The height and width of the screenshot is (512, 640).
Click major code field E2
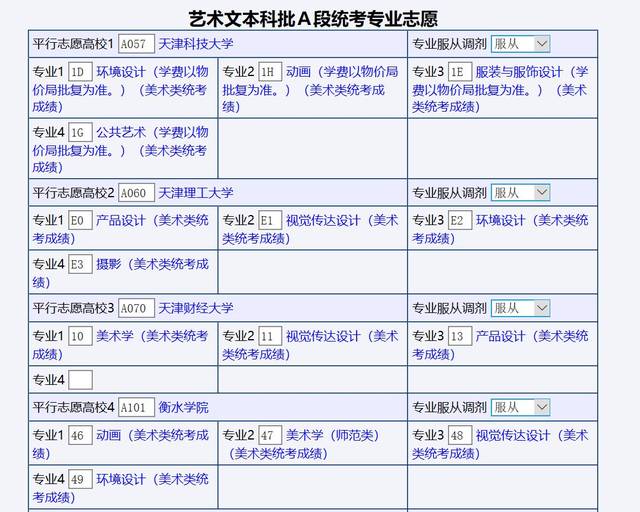click(x=460, y=221)
